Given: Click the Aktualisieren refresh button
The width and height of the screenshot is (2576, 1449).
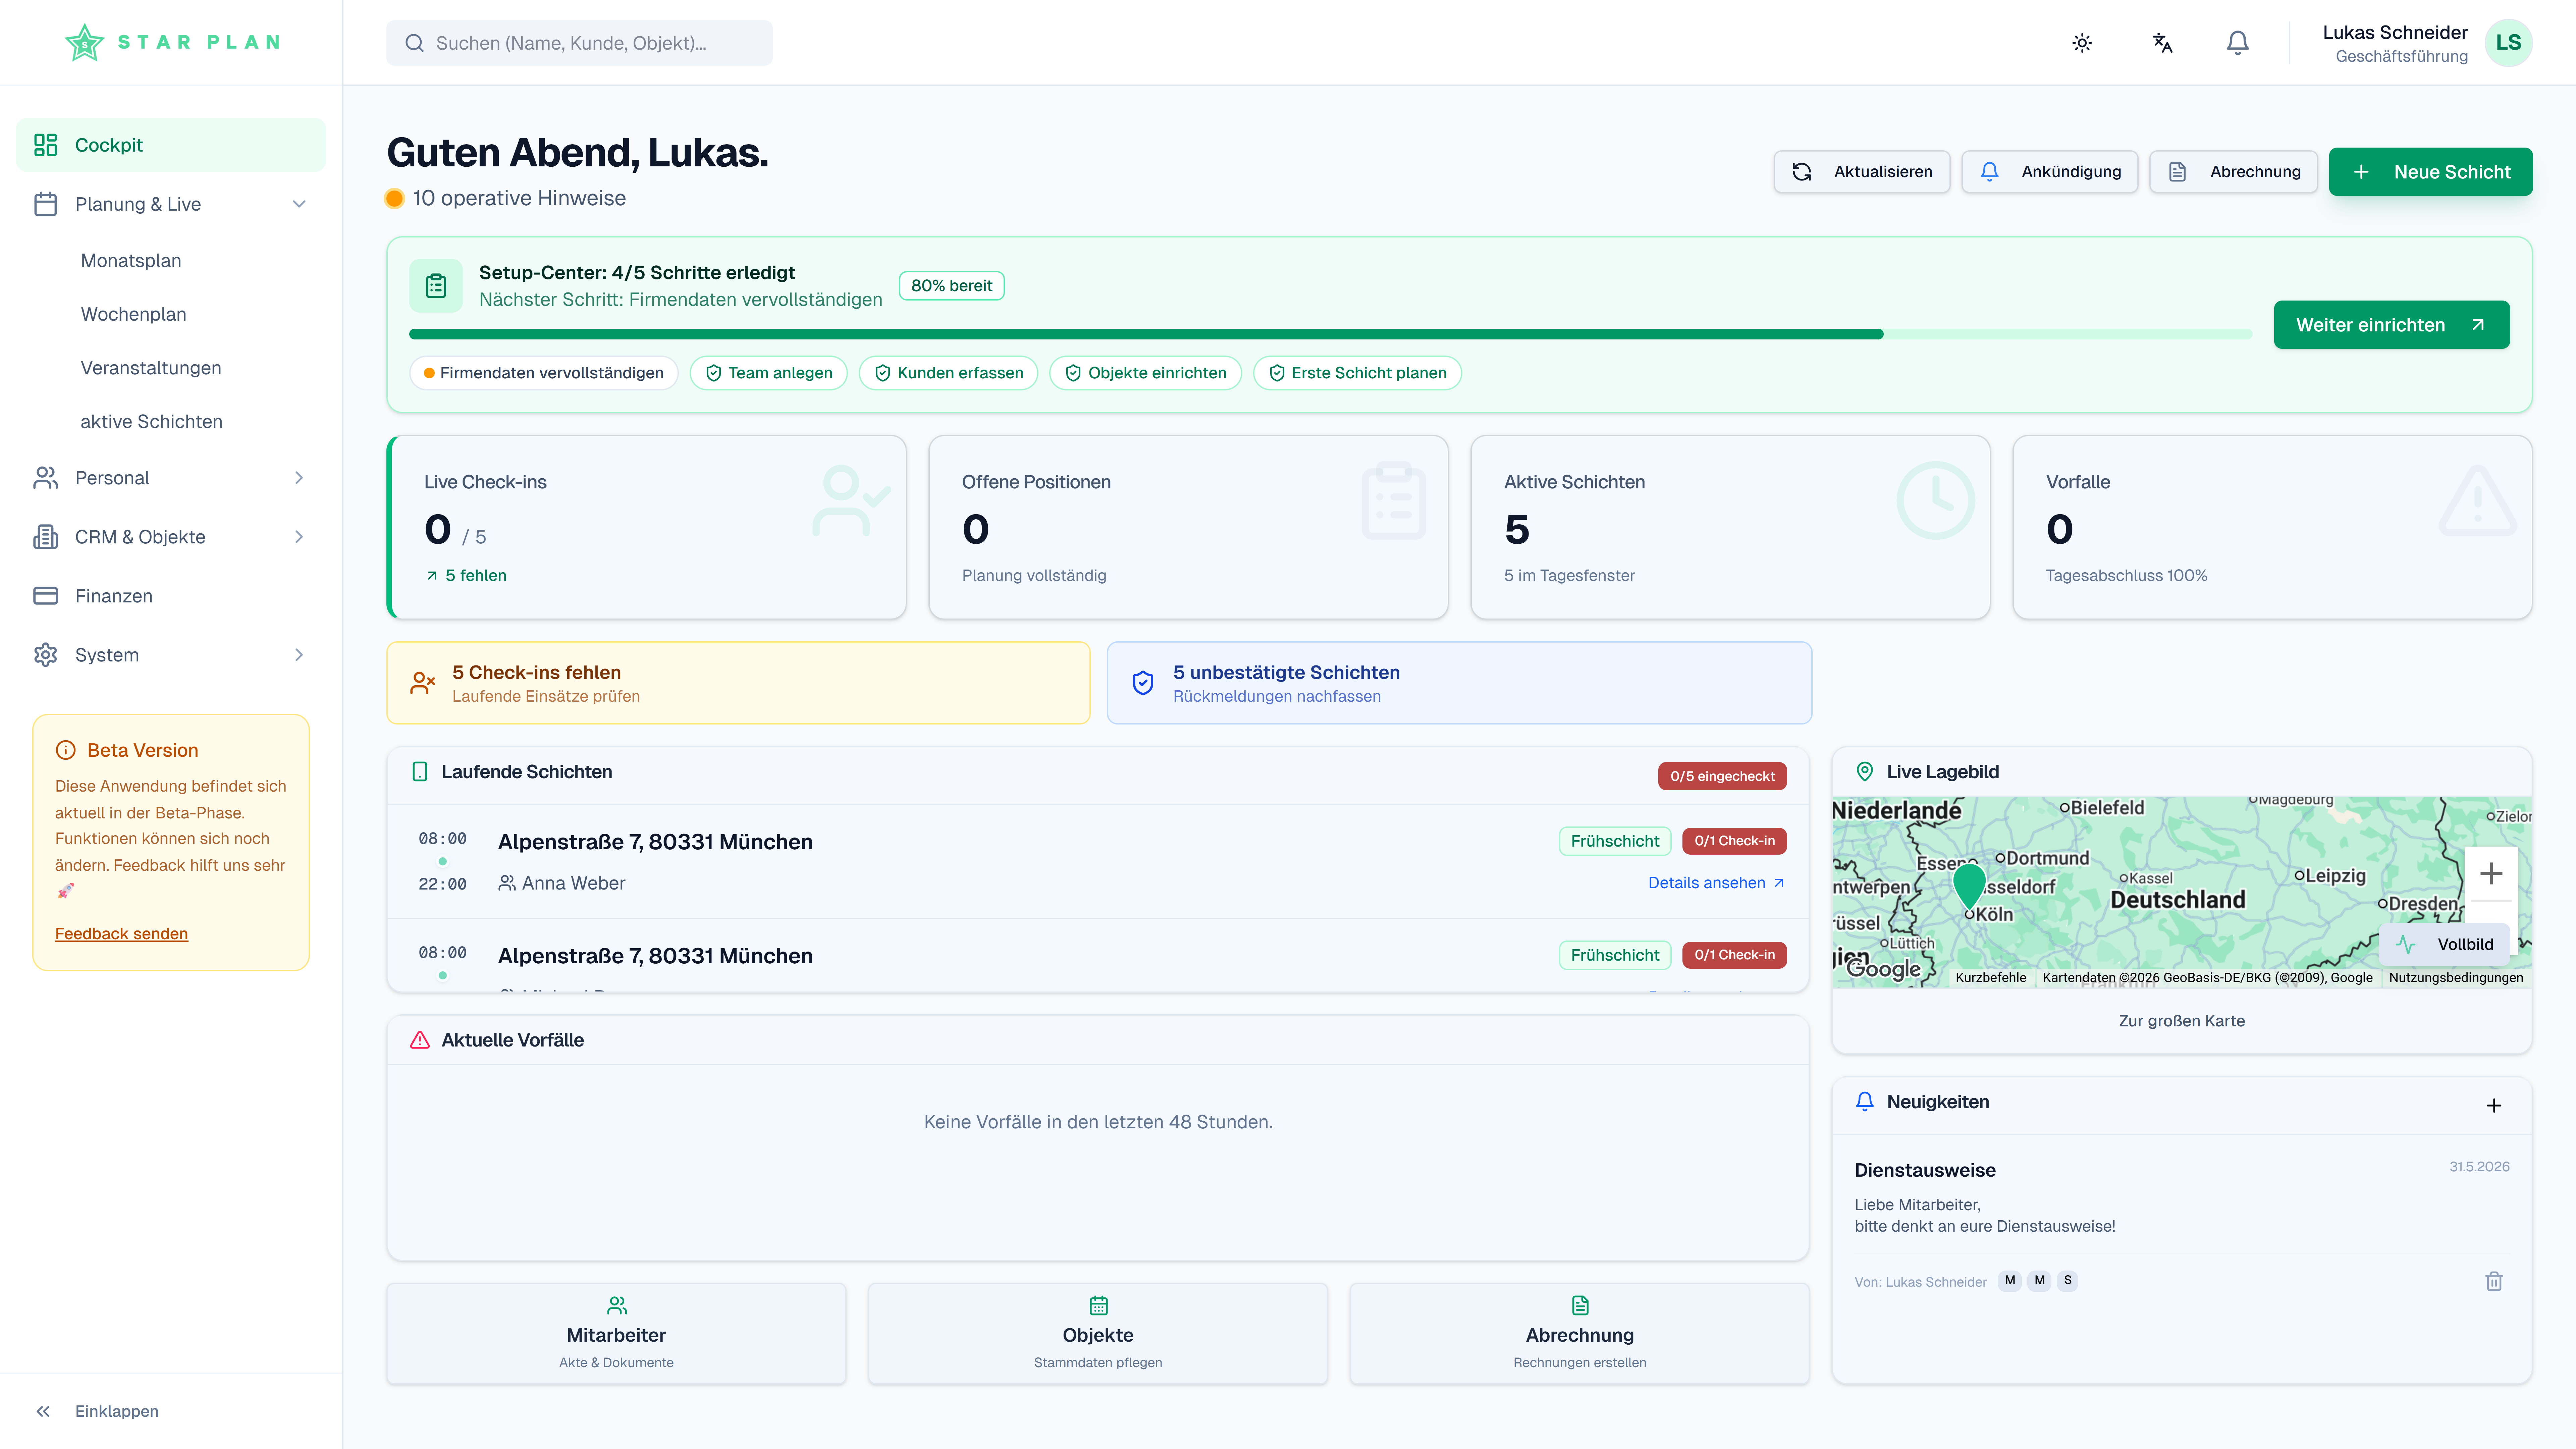Looking at the screenshot, I should coord(1862,172).
